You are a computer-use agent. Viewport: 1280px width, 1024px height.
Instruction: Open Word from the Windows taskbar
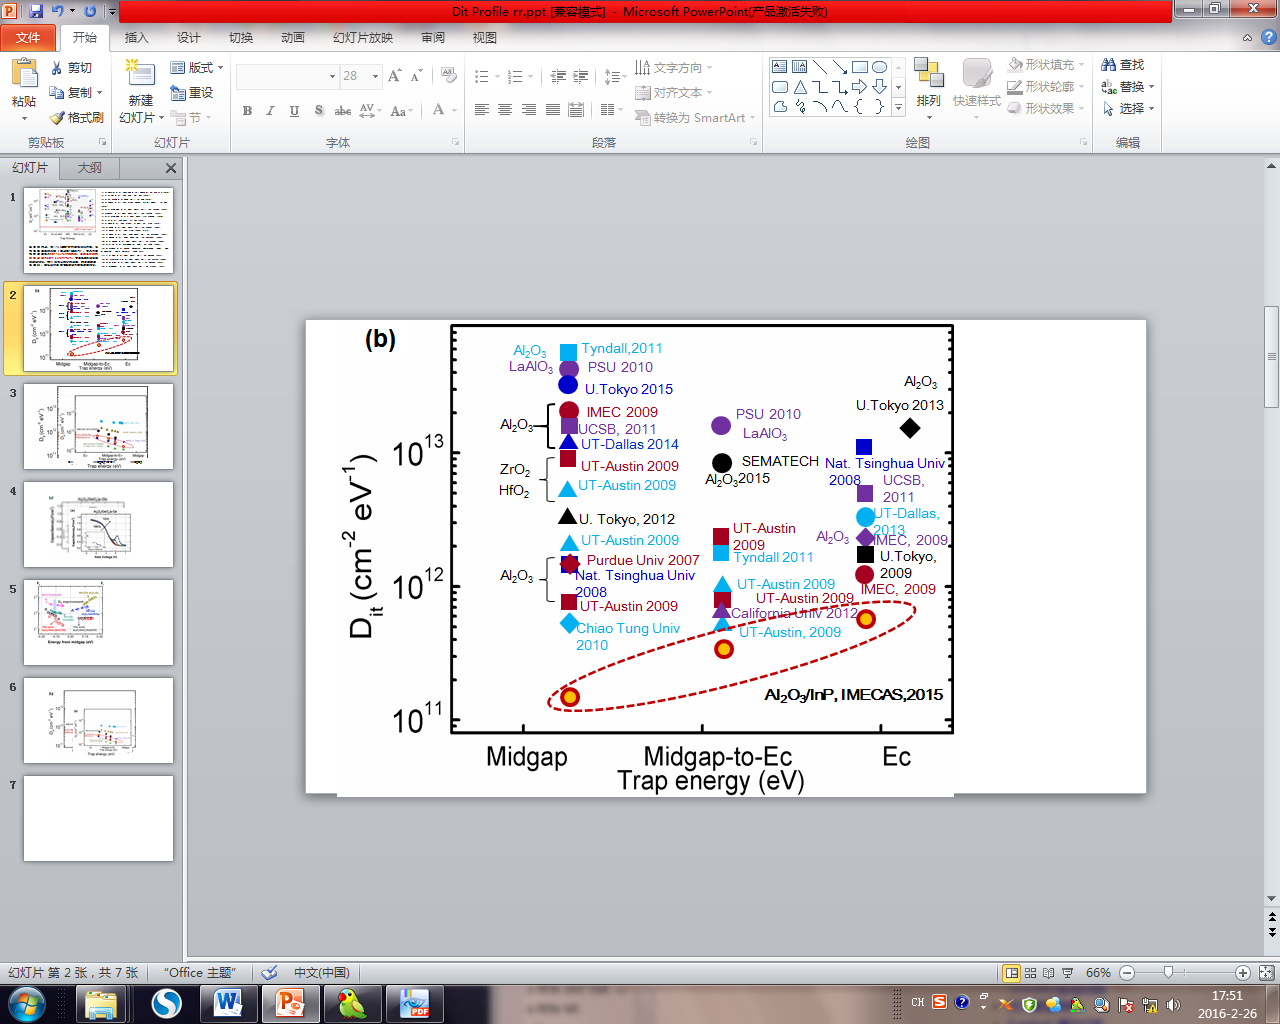click(228, 1003)
